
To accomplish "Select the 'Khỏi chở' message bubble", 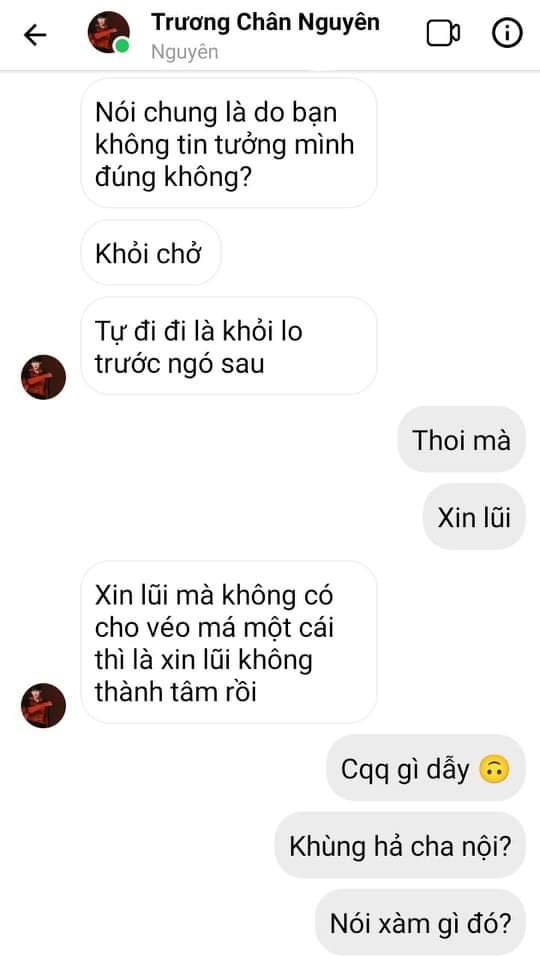I will tap(151, 253).
